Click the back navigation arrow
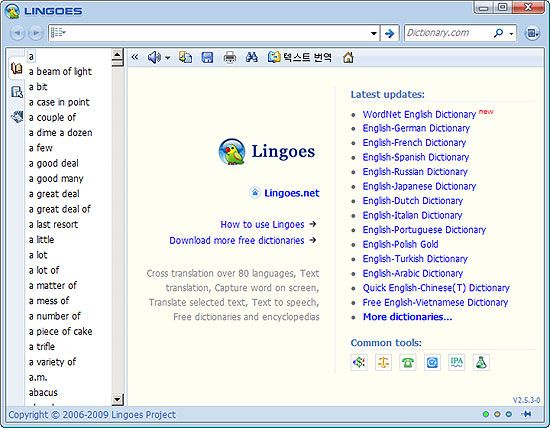This screenshot has height=428, width=550. (x=17, y=33)
